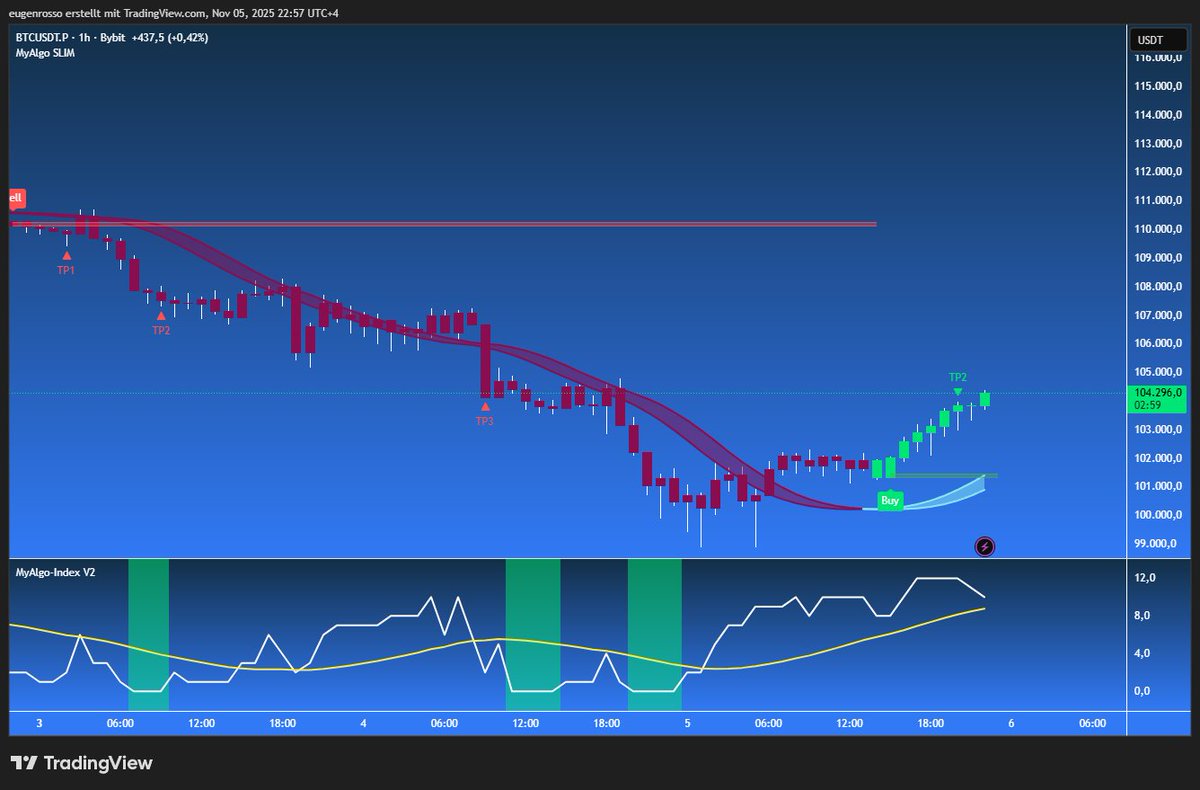The width and height of the screenshot is (1200, 790).
Task: Click the date label 3 on time axis
Action: pyautogui.click(x=39, y=723)
